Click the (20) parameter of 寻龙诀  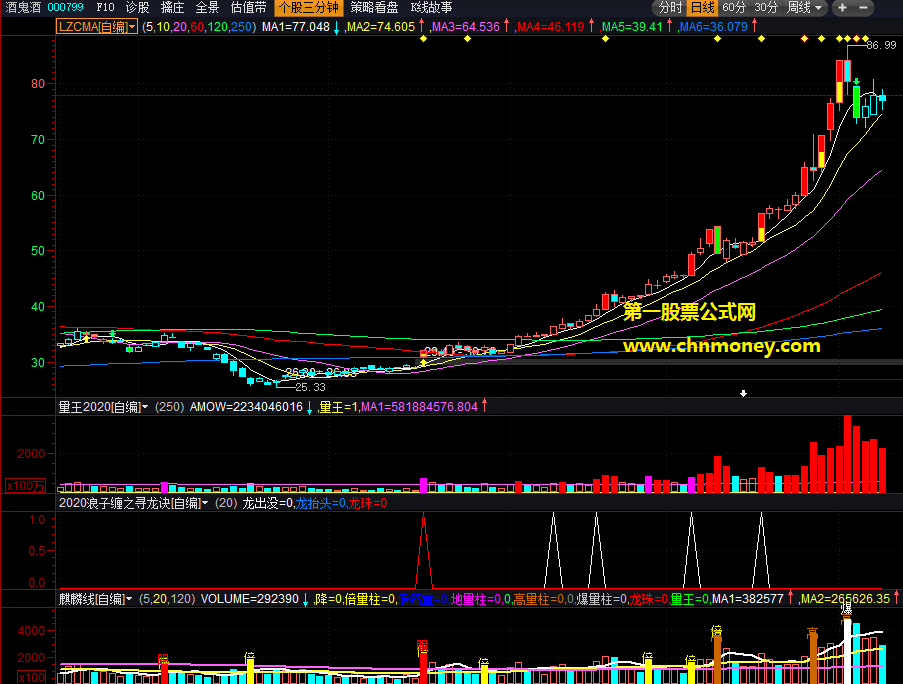pos(226,503)
